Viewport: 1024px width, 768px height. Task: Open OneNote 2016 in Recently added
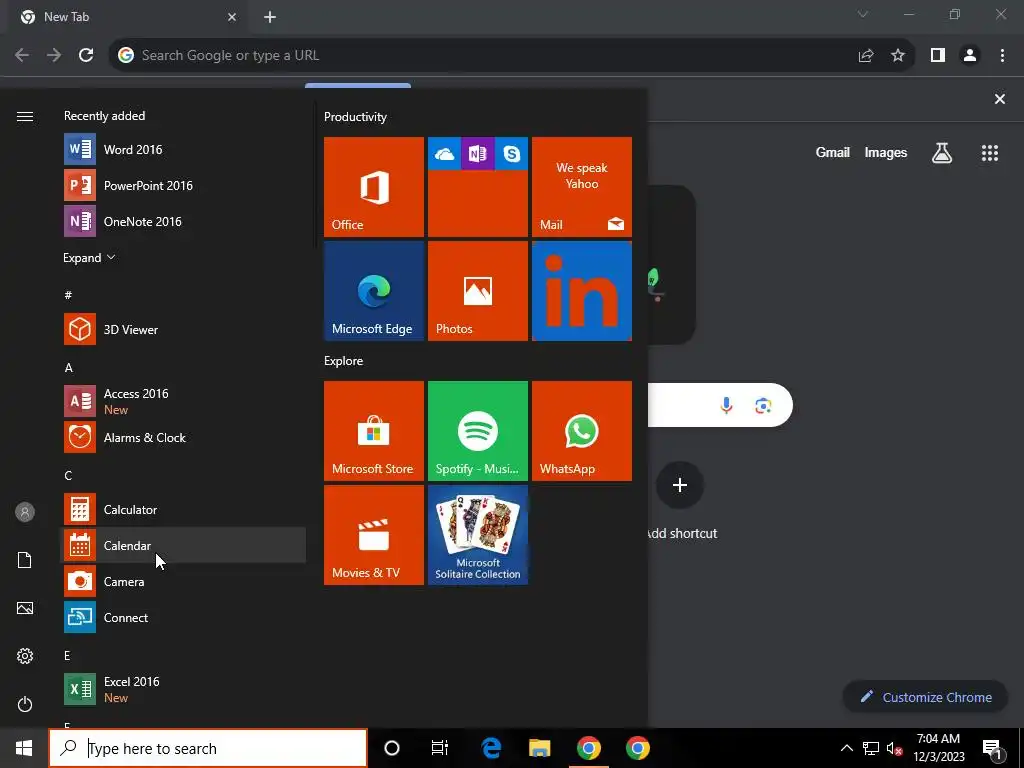[183, 221]
